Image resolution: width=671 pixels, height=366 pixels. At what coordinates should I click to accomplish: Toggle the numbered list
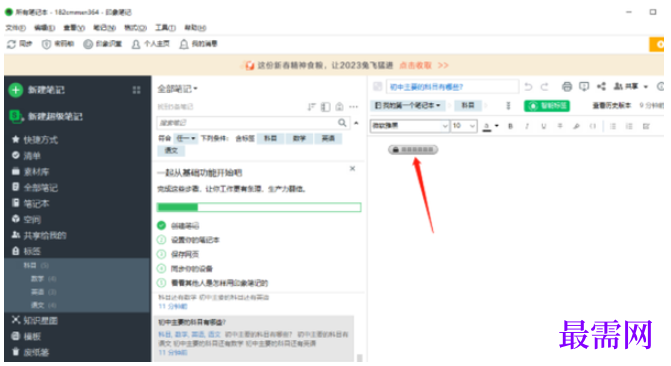629,126
